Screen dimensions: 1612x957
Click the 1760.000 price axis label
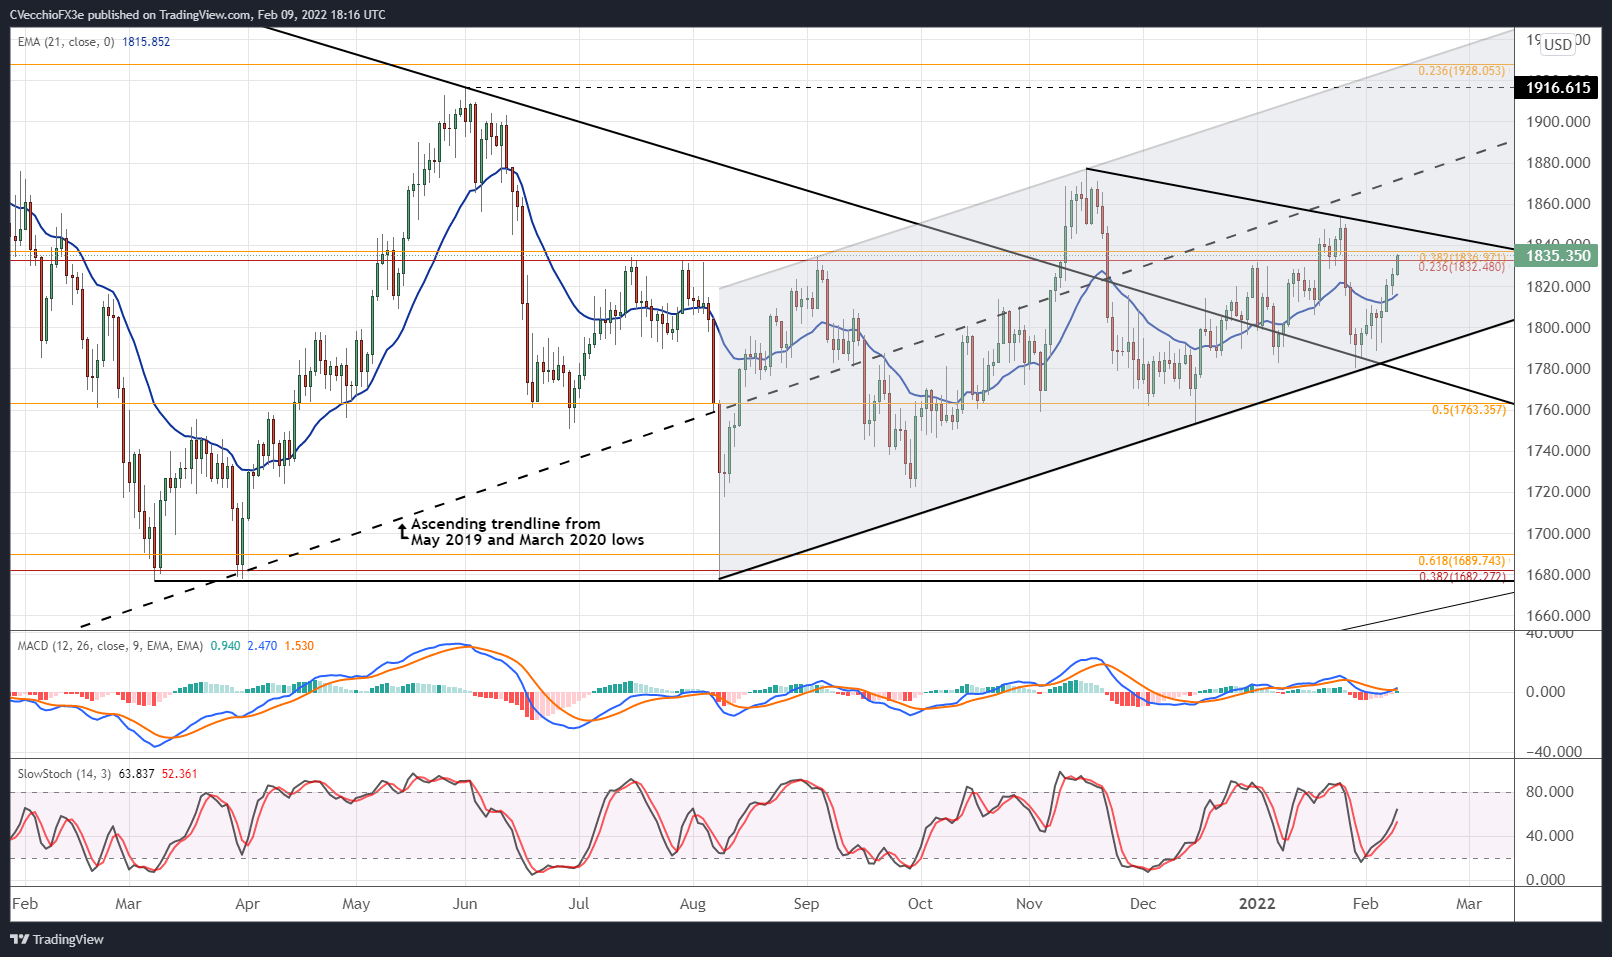tap(1558, 410)
